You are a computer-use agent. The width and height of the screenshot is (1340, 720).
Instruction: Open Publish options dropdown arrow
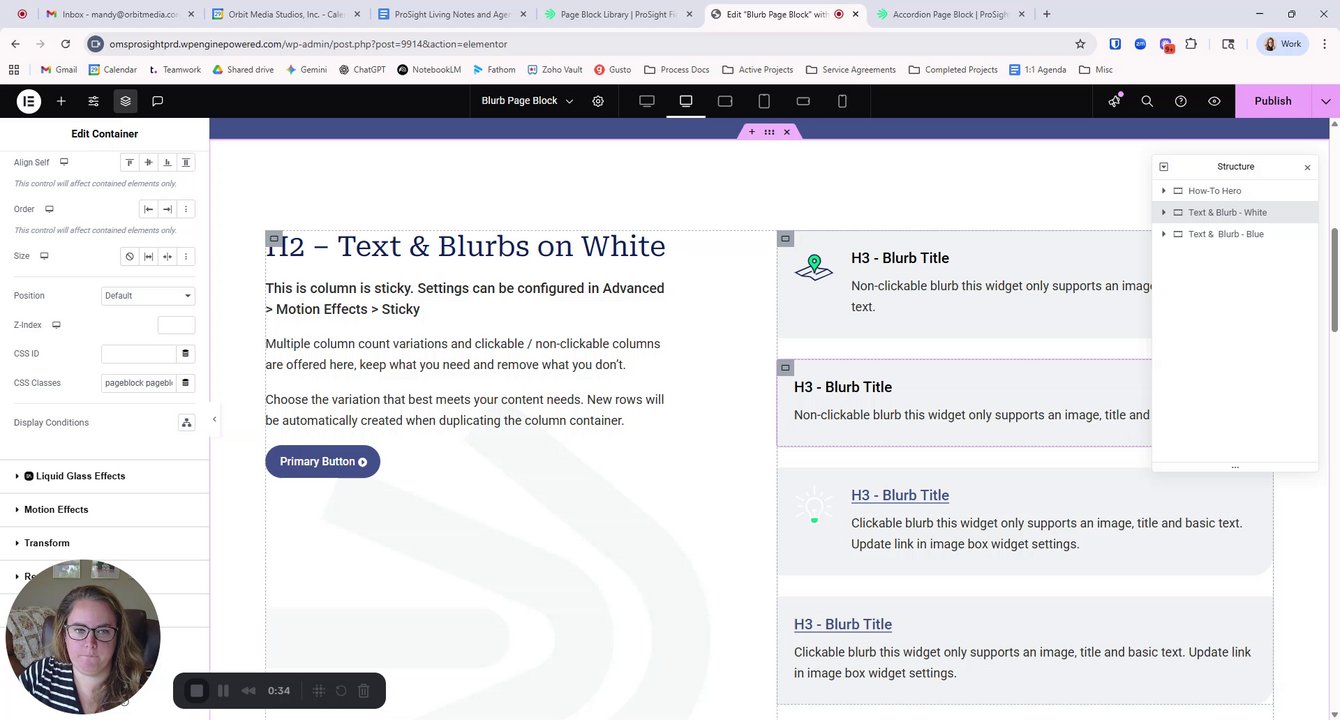coord(1326,101)
